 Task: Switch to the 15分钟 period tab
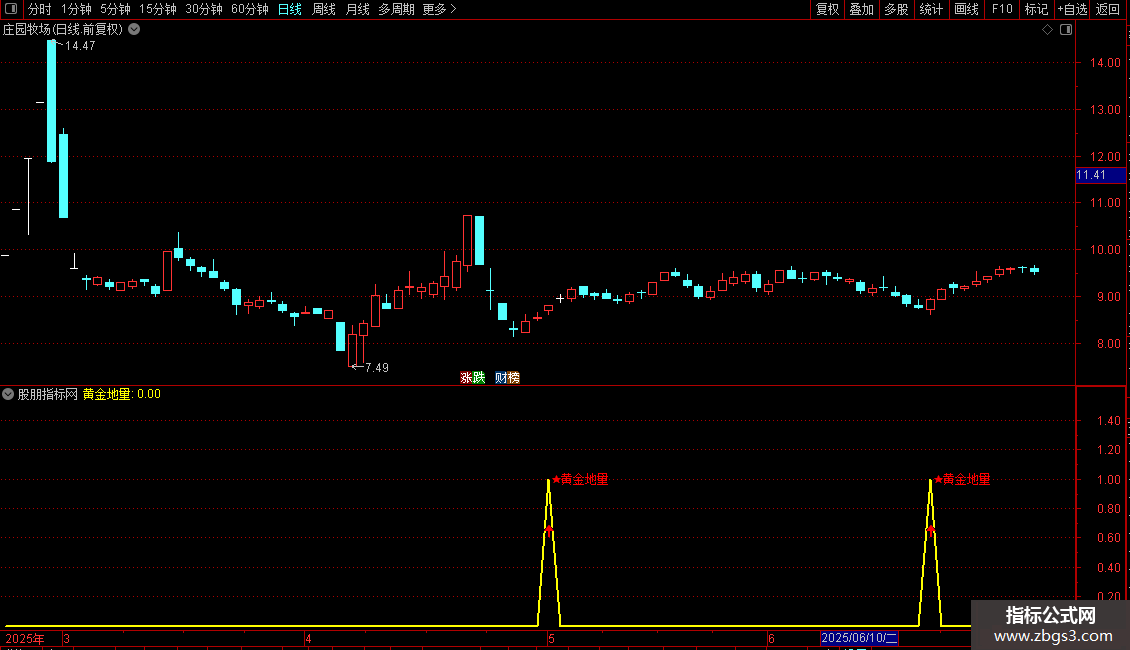[157, 9]
